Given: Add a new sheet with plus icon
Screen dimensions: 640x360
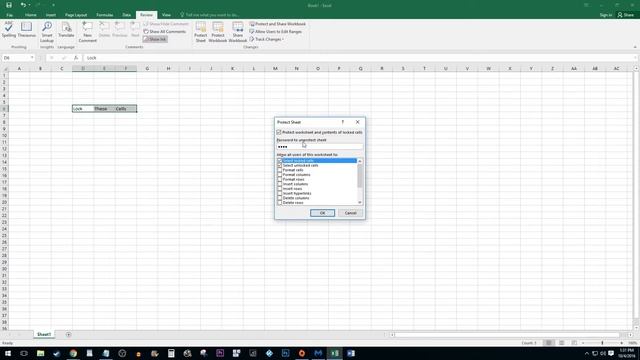Looking at the screenshot, I should pyautogui.click(x=68, y=335).
